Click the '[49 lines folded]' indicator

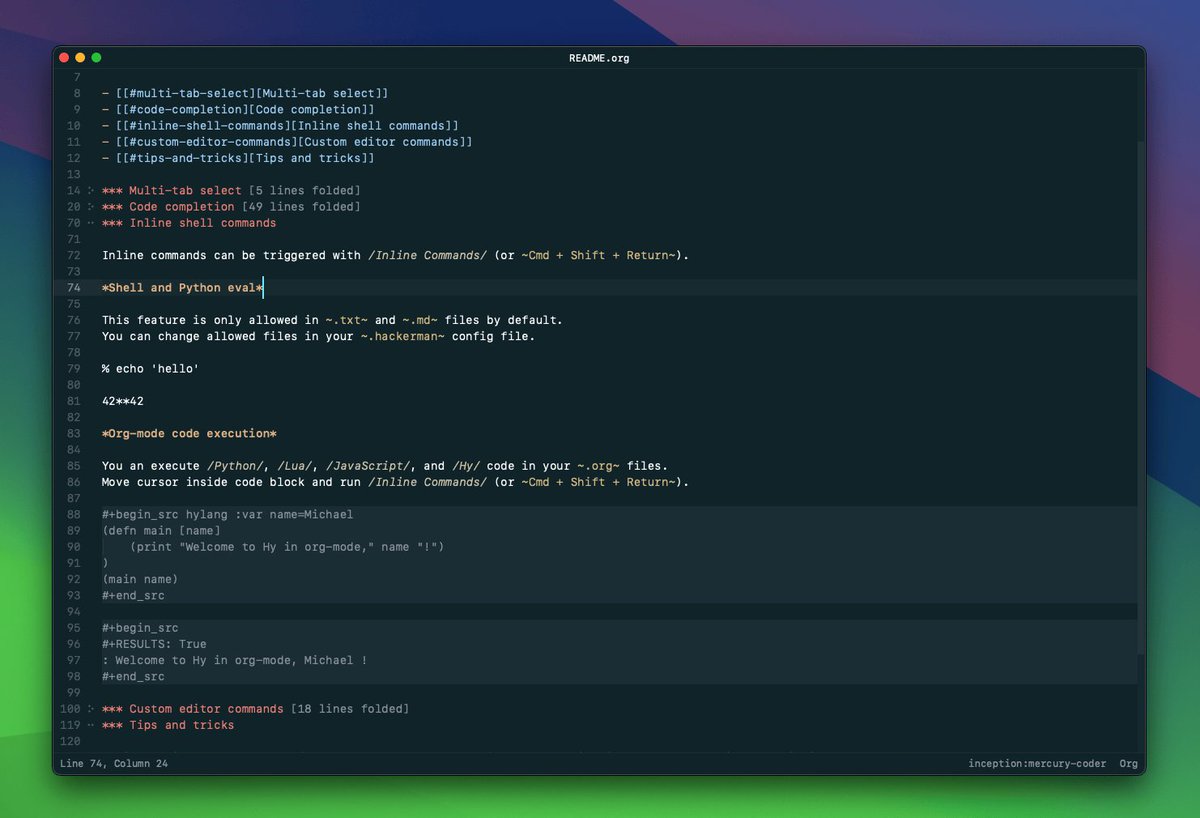click(301, 207)
